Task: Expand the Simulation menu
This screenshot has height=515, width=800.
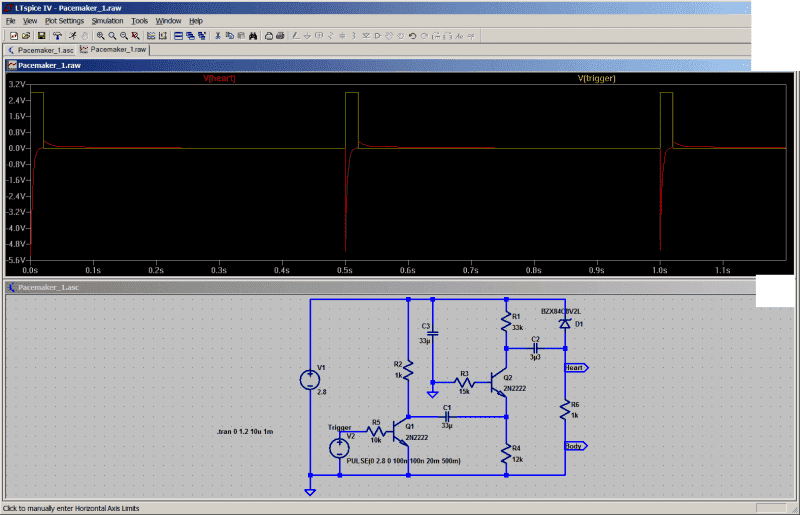Action: [107, 20]
